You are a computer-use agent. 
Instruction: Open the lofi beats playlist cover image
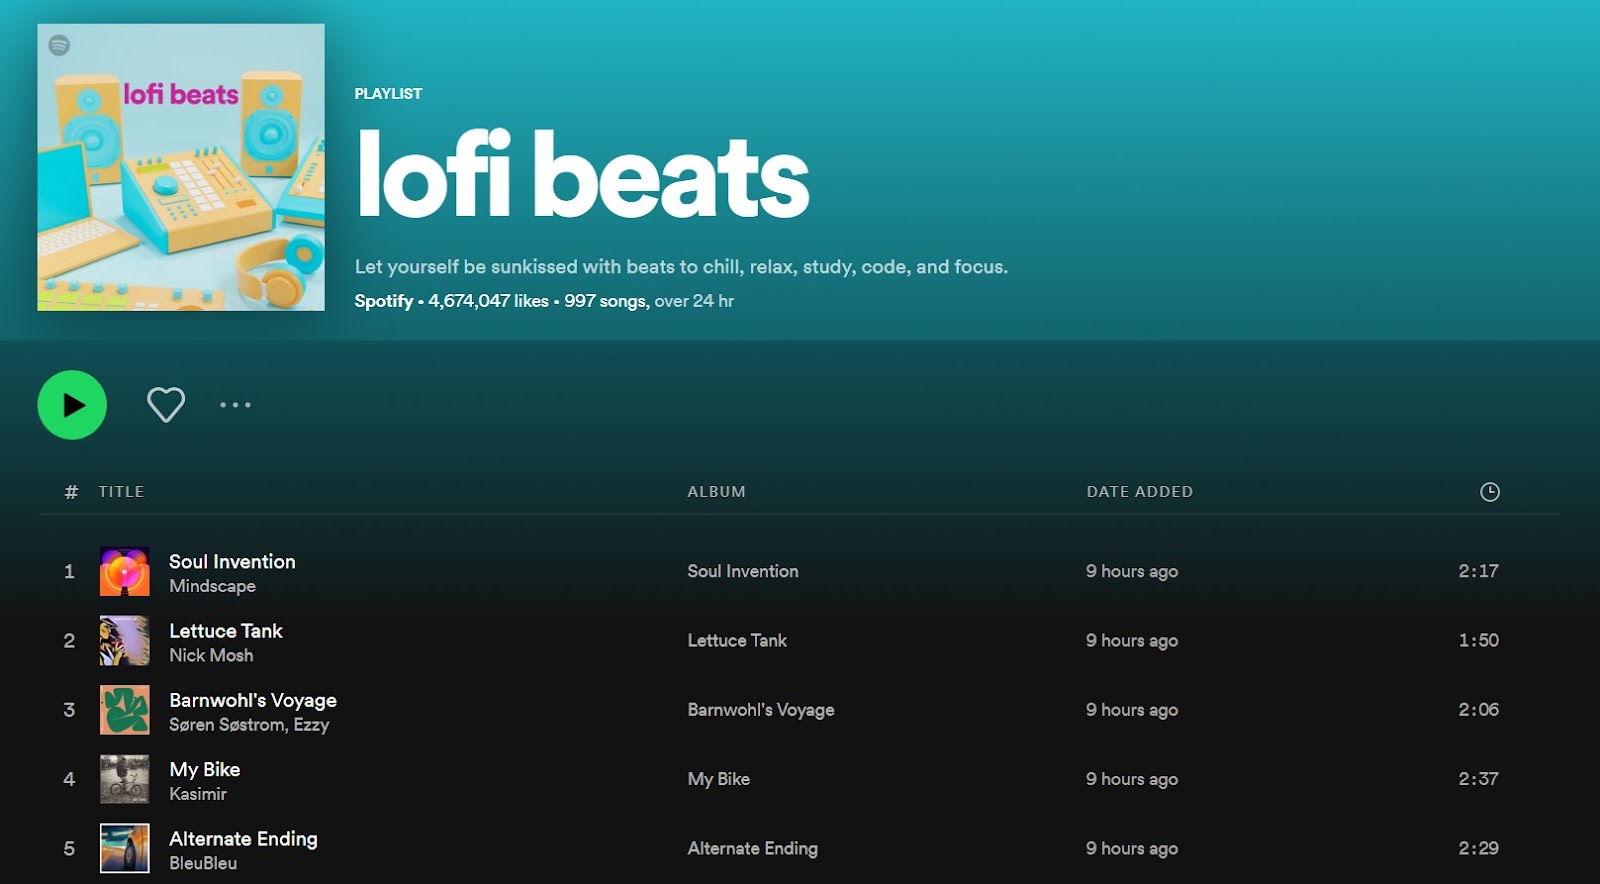(181, 167)
